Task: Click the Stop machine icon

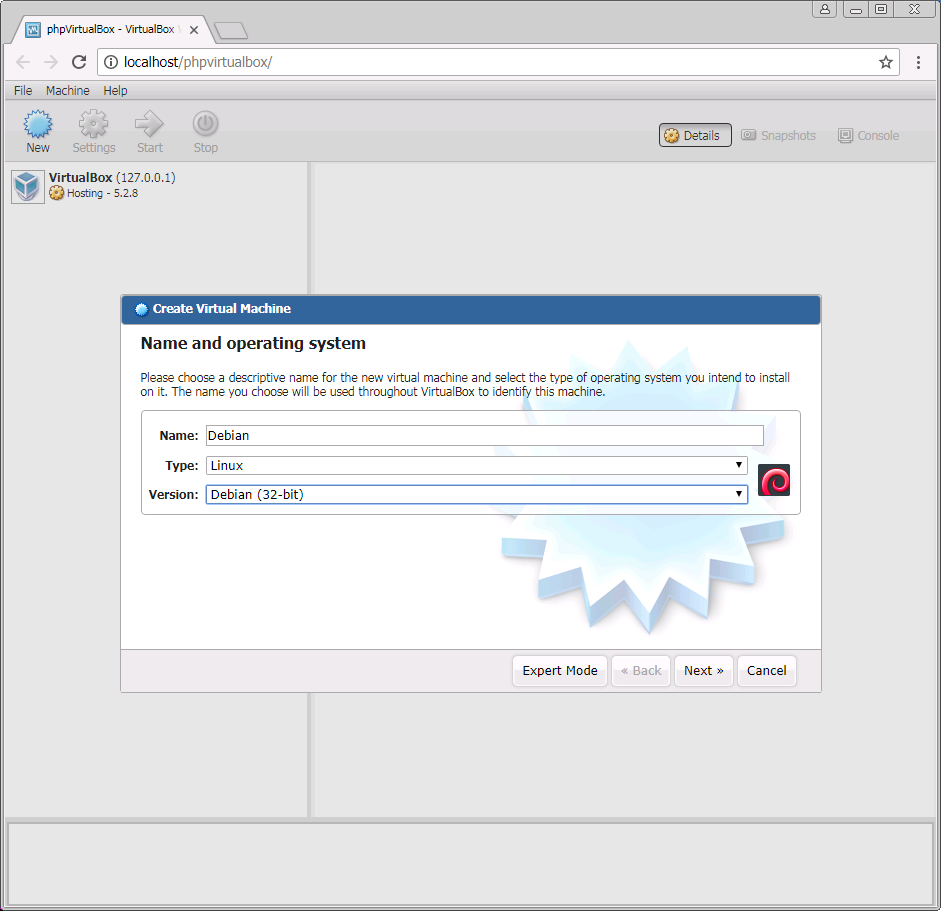Action: [x=205, y=129]
